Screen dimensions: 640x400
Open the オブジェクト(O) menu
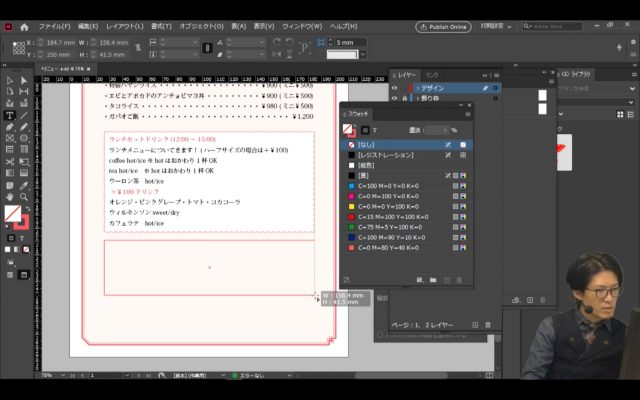[x=201, y=27]
